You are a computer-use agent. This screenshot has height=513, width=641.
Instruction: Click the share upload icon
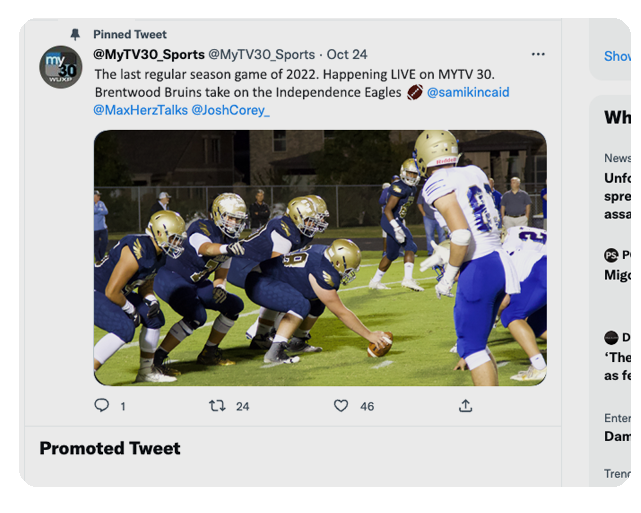point(465,406)
